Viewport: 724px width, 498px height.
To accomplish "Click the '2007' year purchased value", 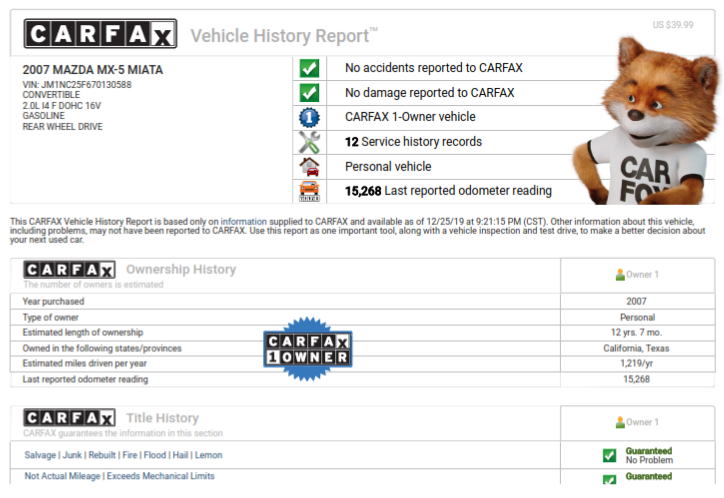I will click(x=636, y=301).
